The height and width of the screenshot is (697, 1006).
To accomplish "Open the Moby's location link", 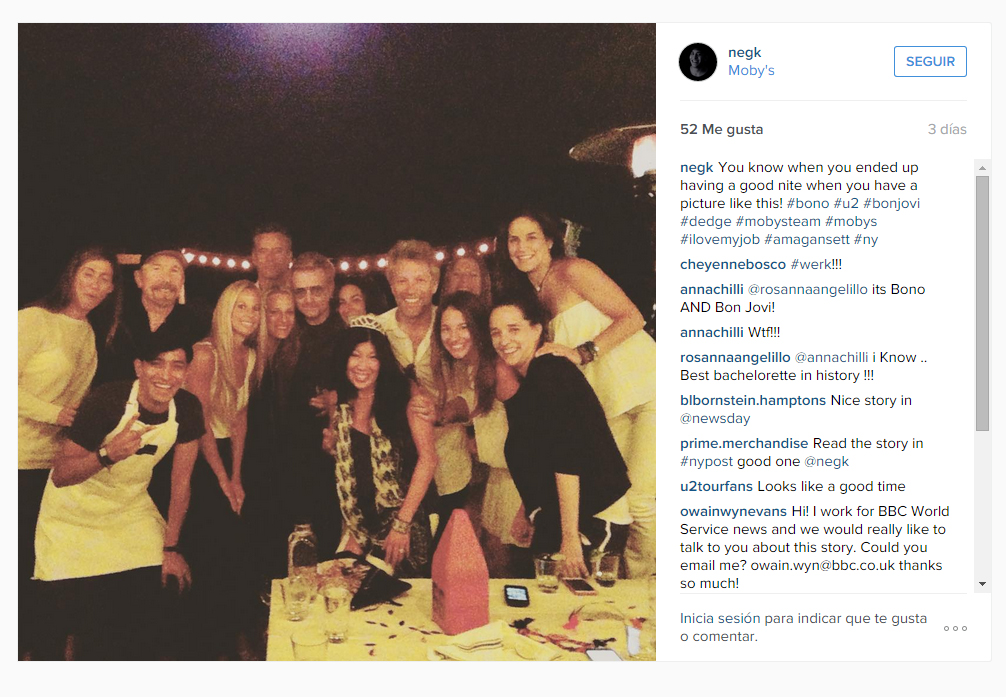I will pos(751,71).
